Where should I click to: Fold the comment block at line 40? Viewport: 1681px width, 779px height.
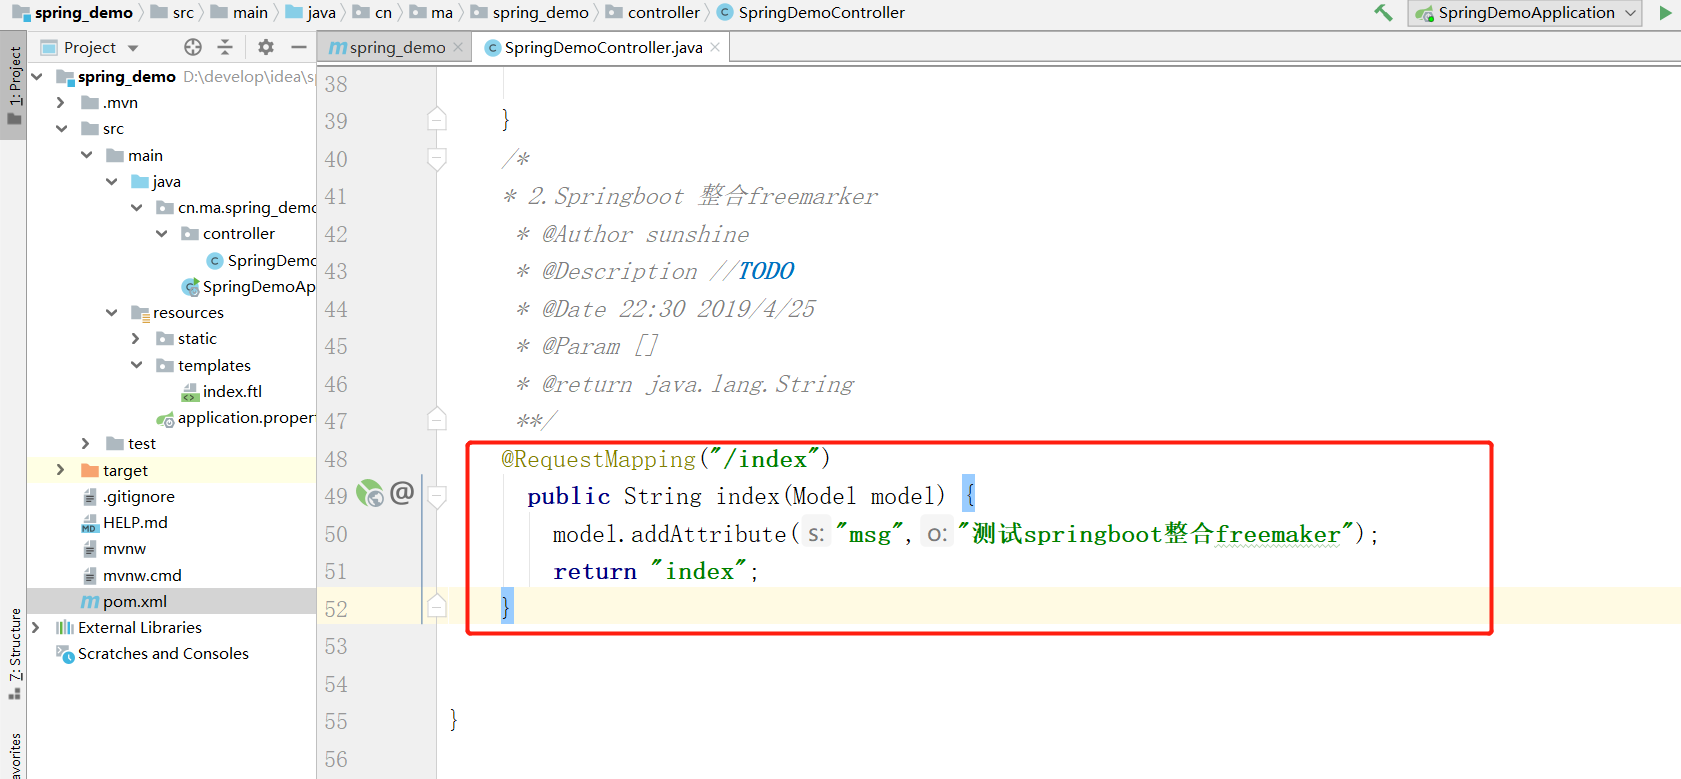(437, 158)
